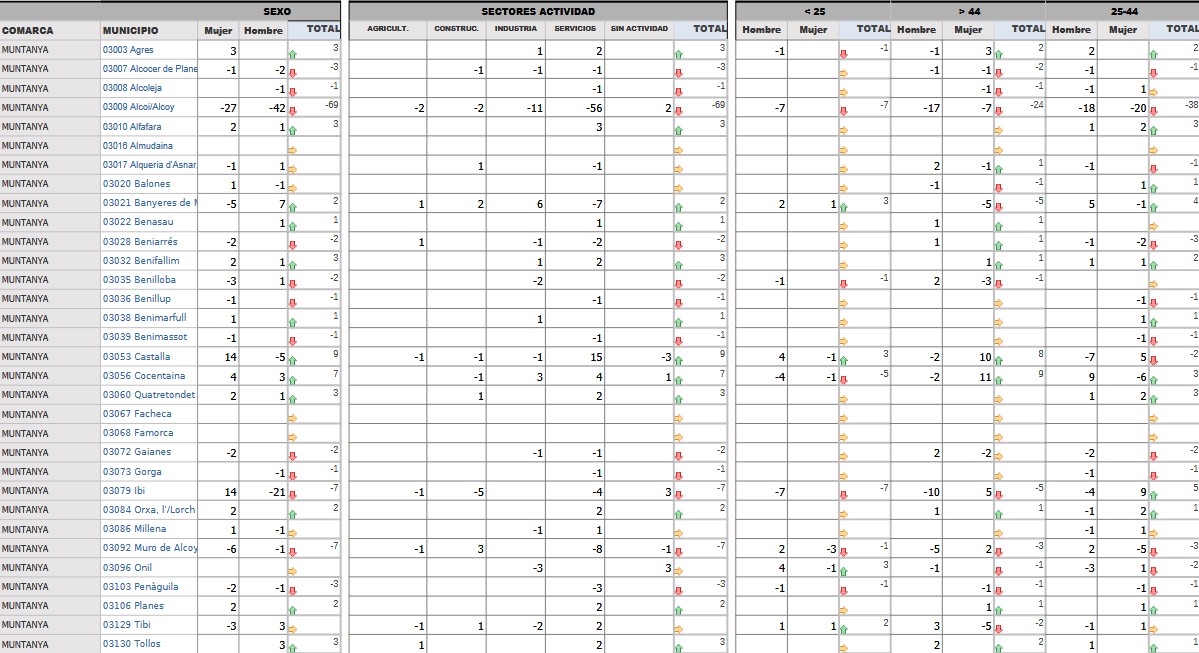Select Muro de Alcoy servicios cell showing -8
Screen dimensions: 1199x653
[x=575, y=549]
